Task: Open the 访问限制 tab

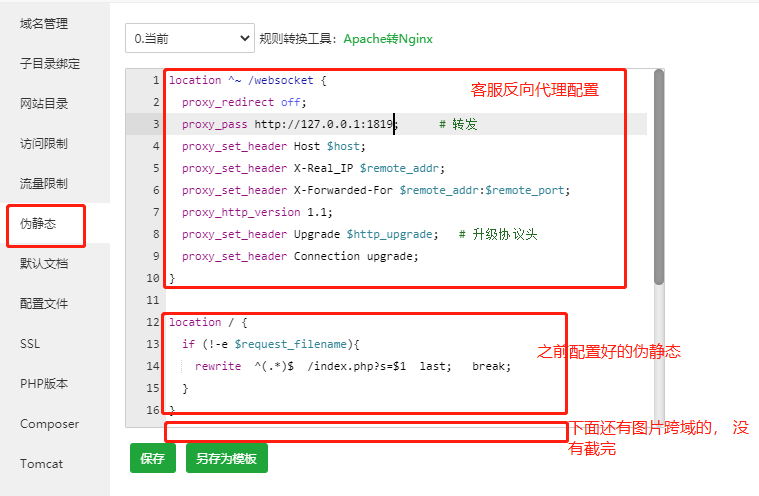Action: (44, 144)
